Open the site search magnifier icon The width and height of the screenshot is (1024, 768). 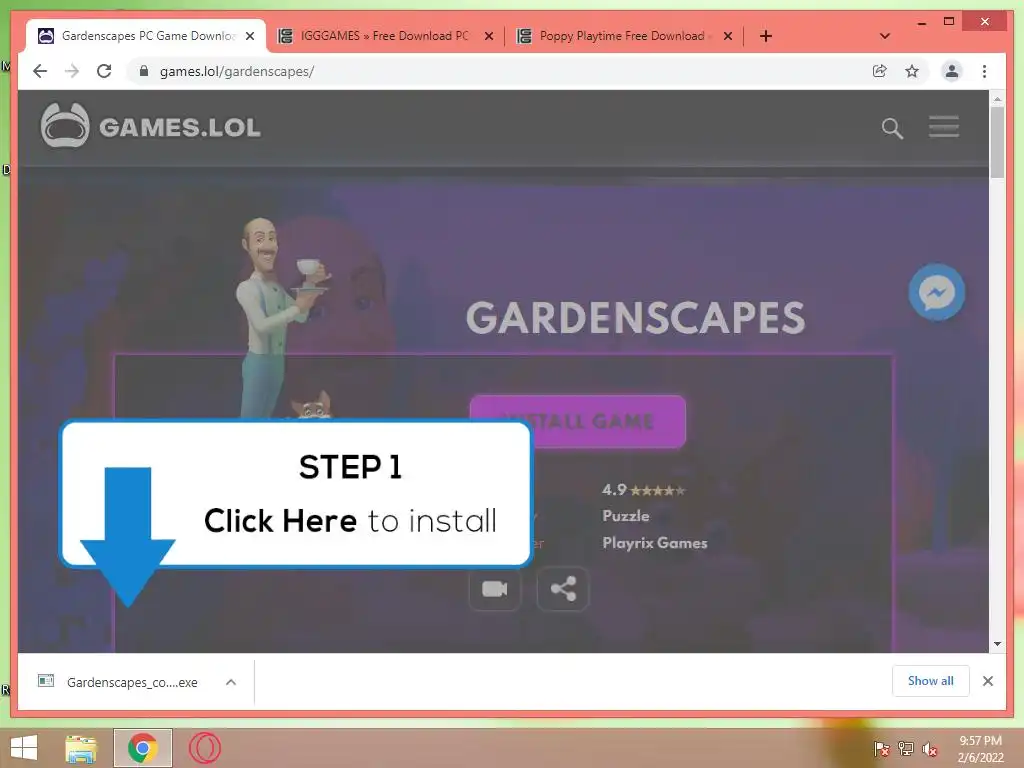coord(892,128)
